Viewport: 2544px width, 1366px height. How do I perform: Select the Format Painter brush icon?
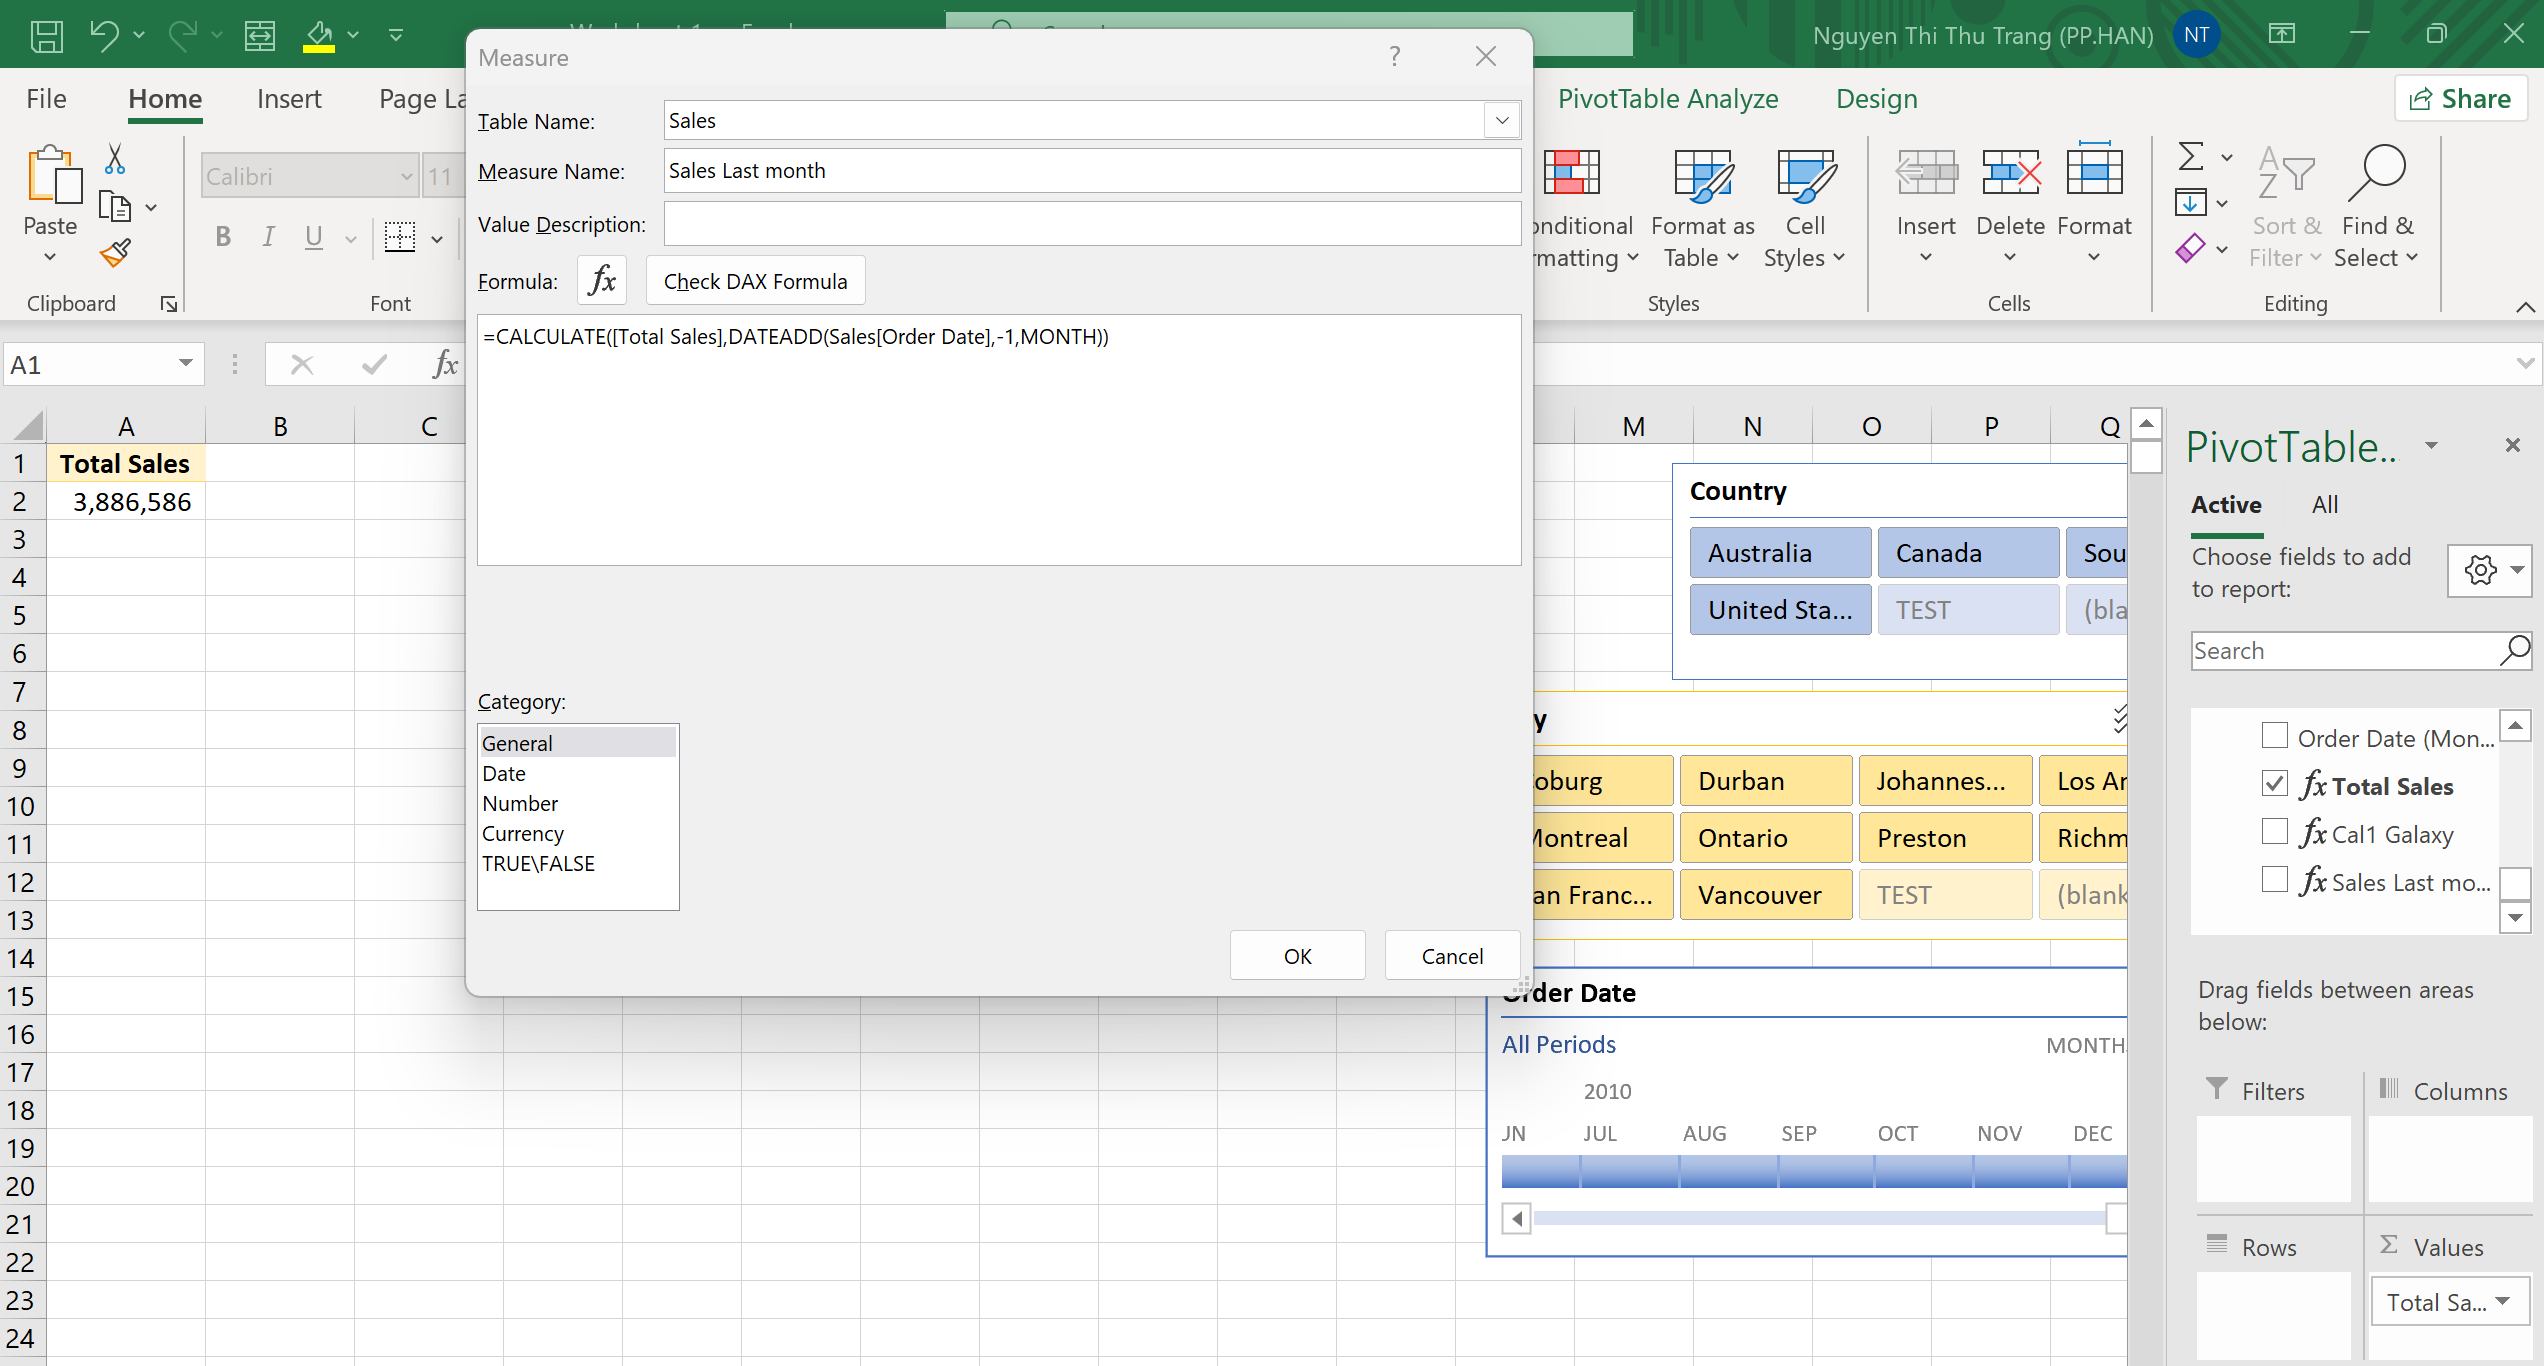(x=115, y=254)
